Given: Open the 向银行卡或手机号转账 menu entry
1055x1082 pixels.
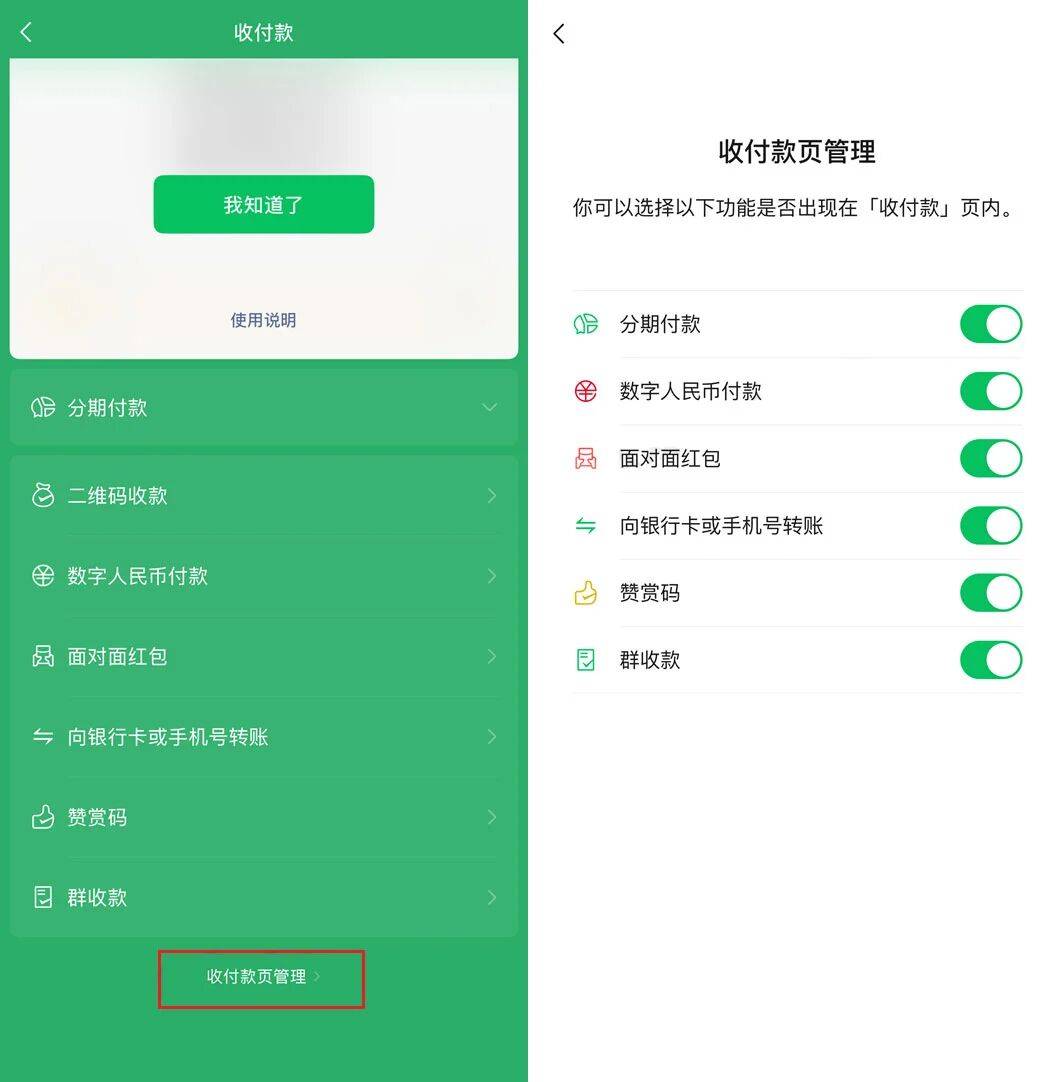Looking at the screenshot, I should click(x=264, y=737).
